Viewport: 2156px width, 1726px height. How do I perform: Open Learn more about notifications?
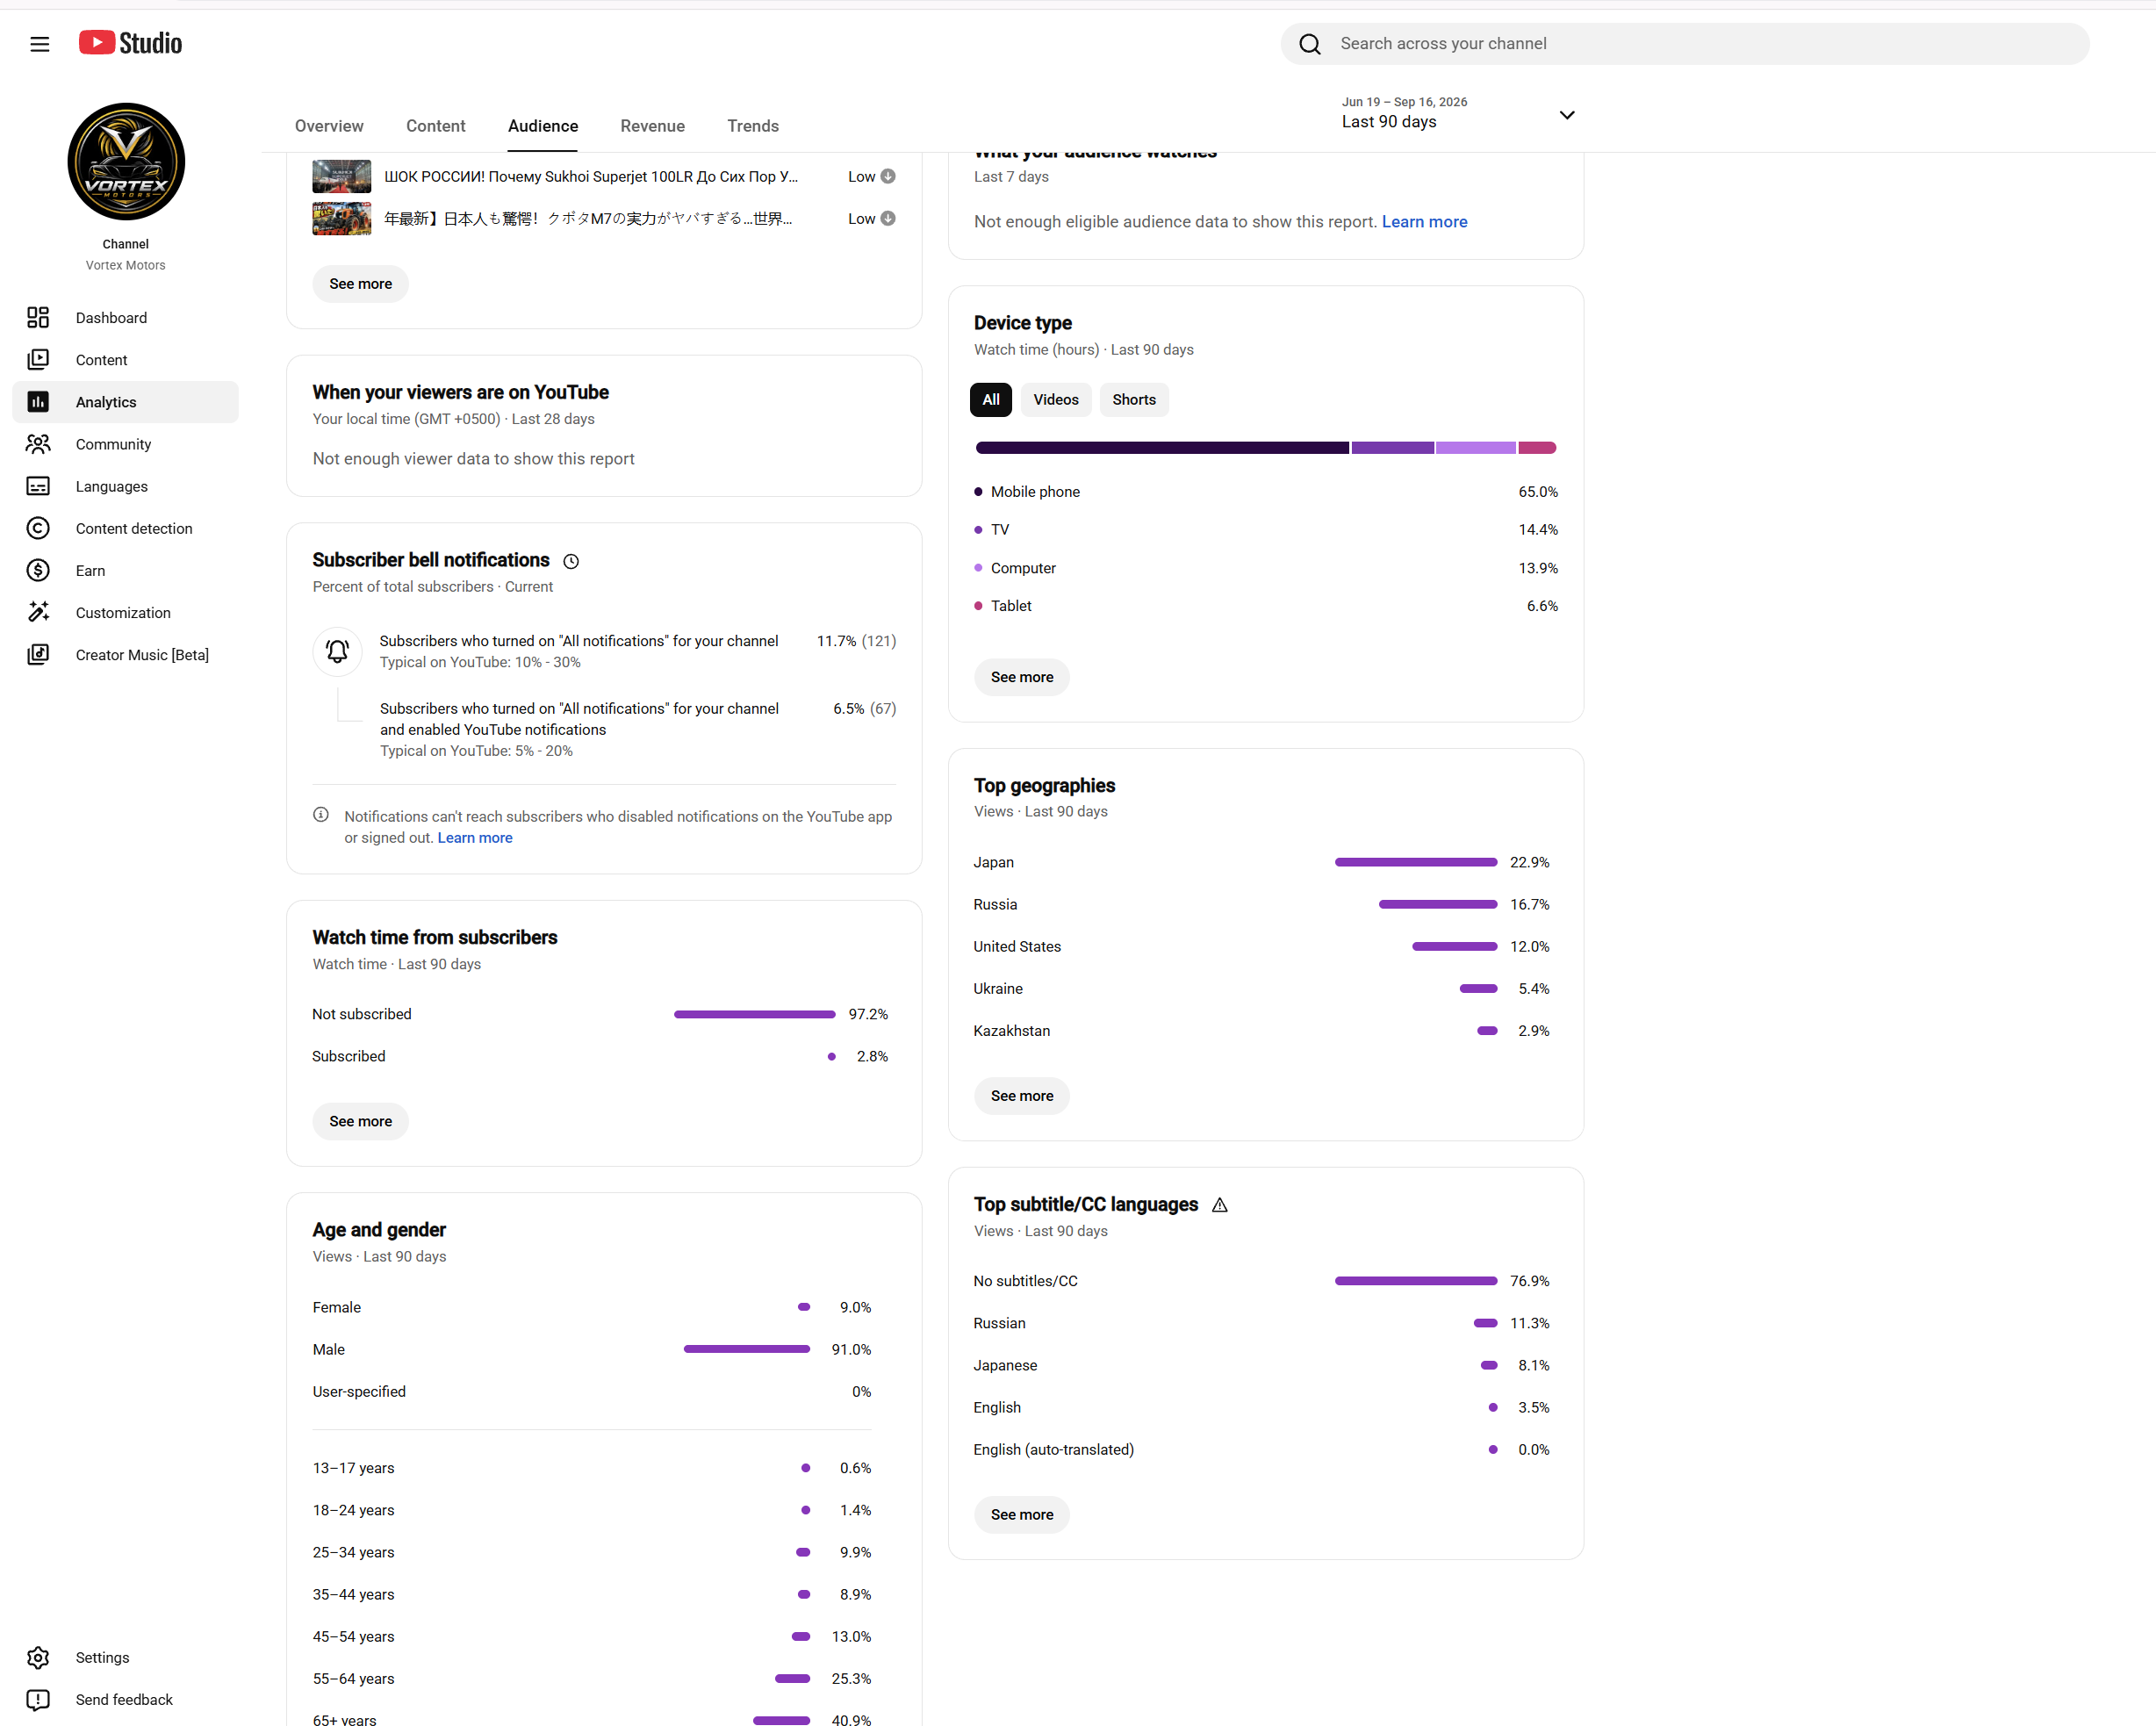click(x=475, y=838)
